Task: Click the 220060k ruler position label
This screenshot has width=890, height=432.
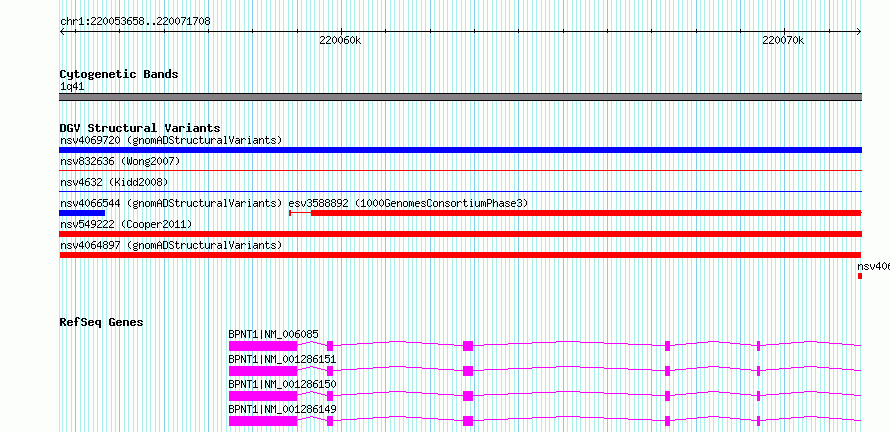Action: click(341, 40)
